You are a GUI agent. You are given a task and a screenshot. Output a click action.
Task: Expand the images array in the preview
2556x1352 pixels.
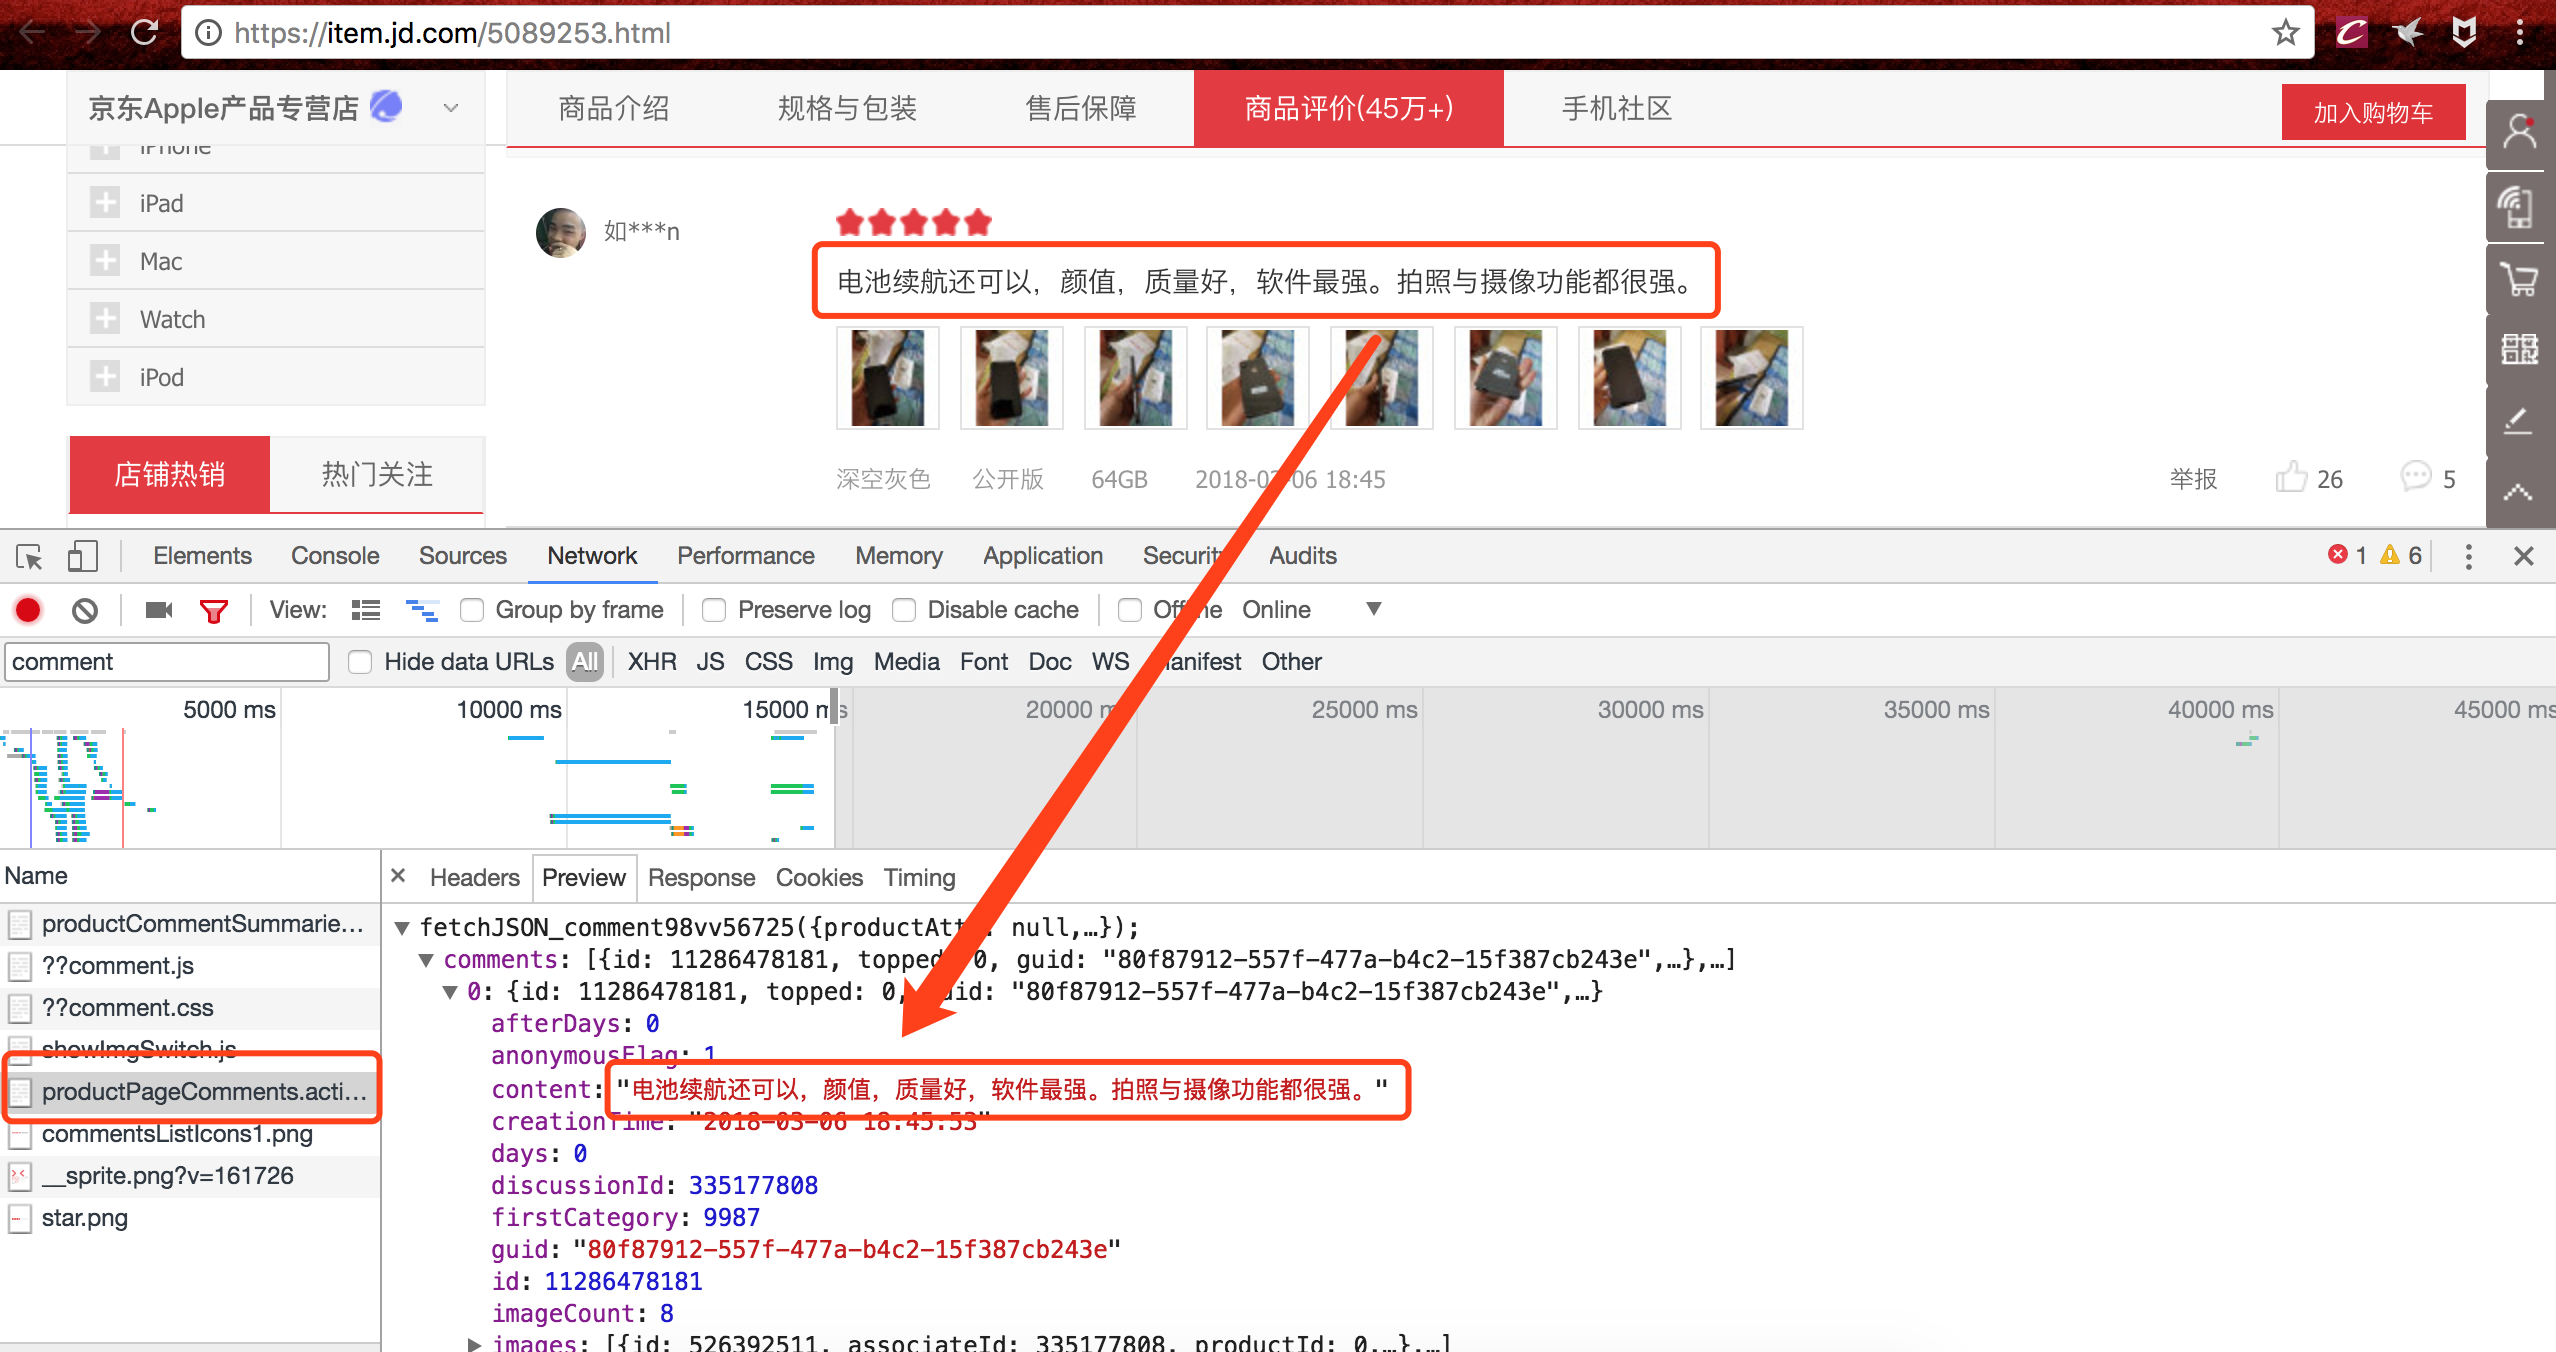(475, 1343)
